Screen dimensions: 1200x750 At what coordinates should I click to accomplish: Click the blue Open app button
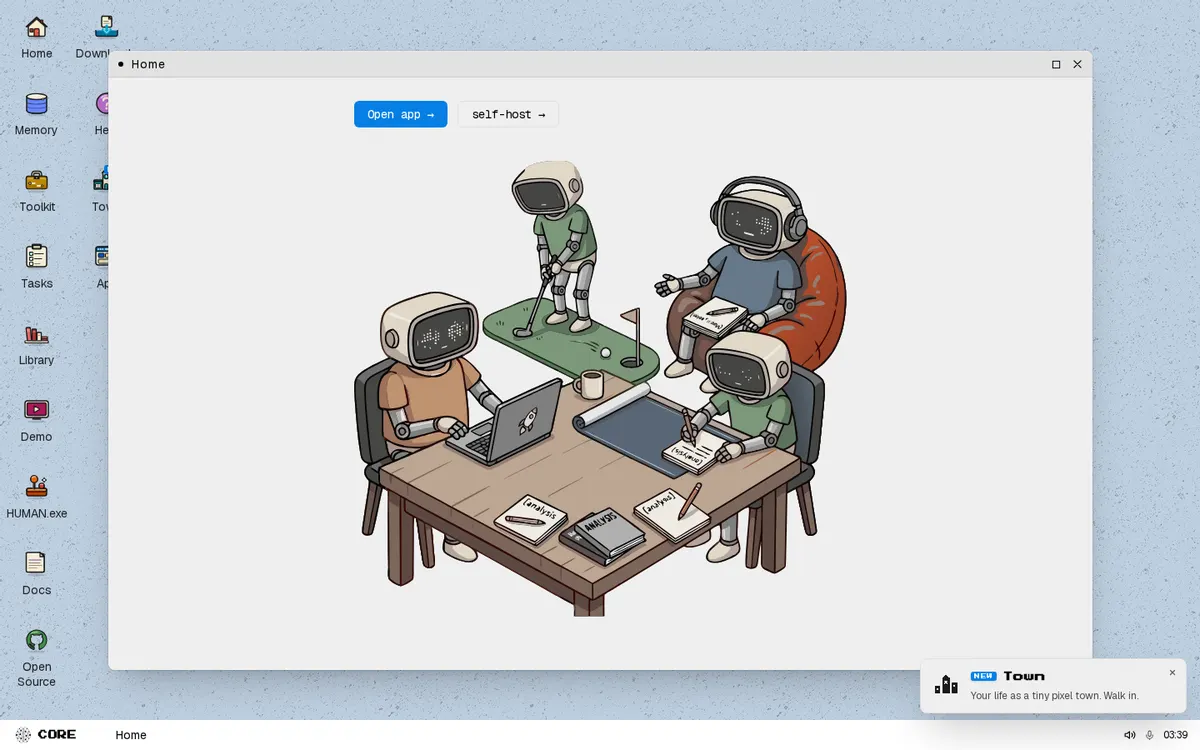click(400, 114)
